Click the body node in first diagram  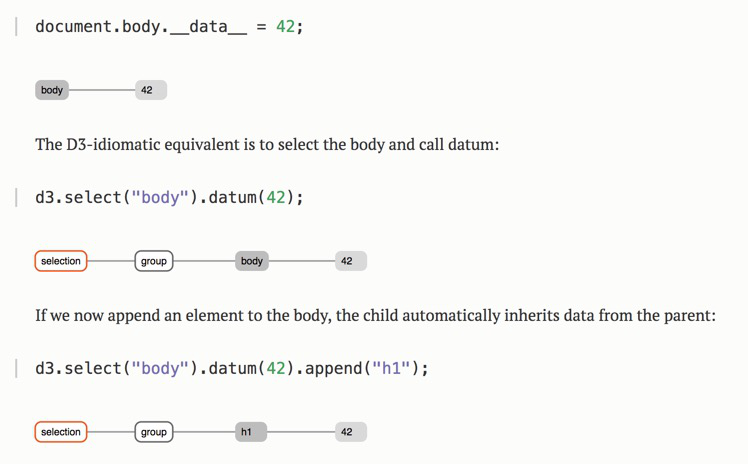pos(52,90)
